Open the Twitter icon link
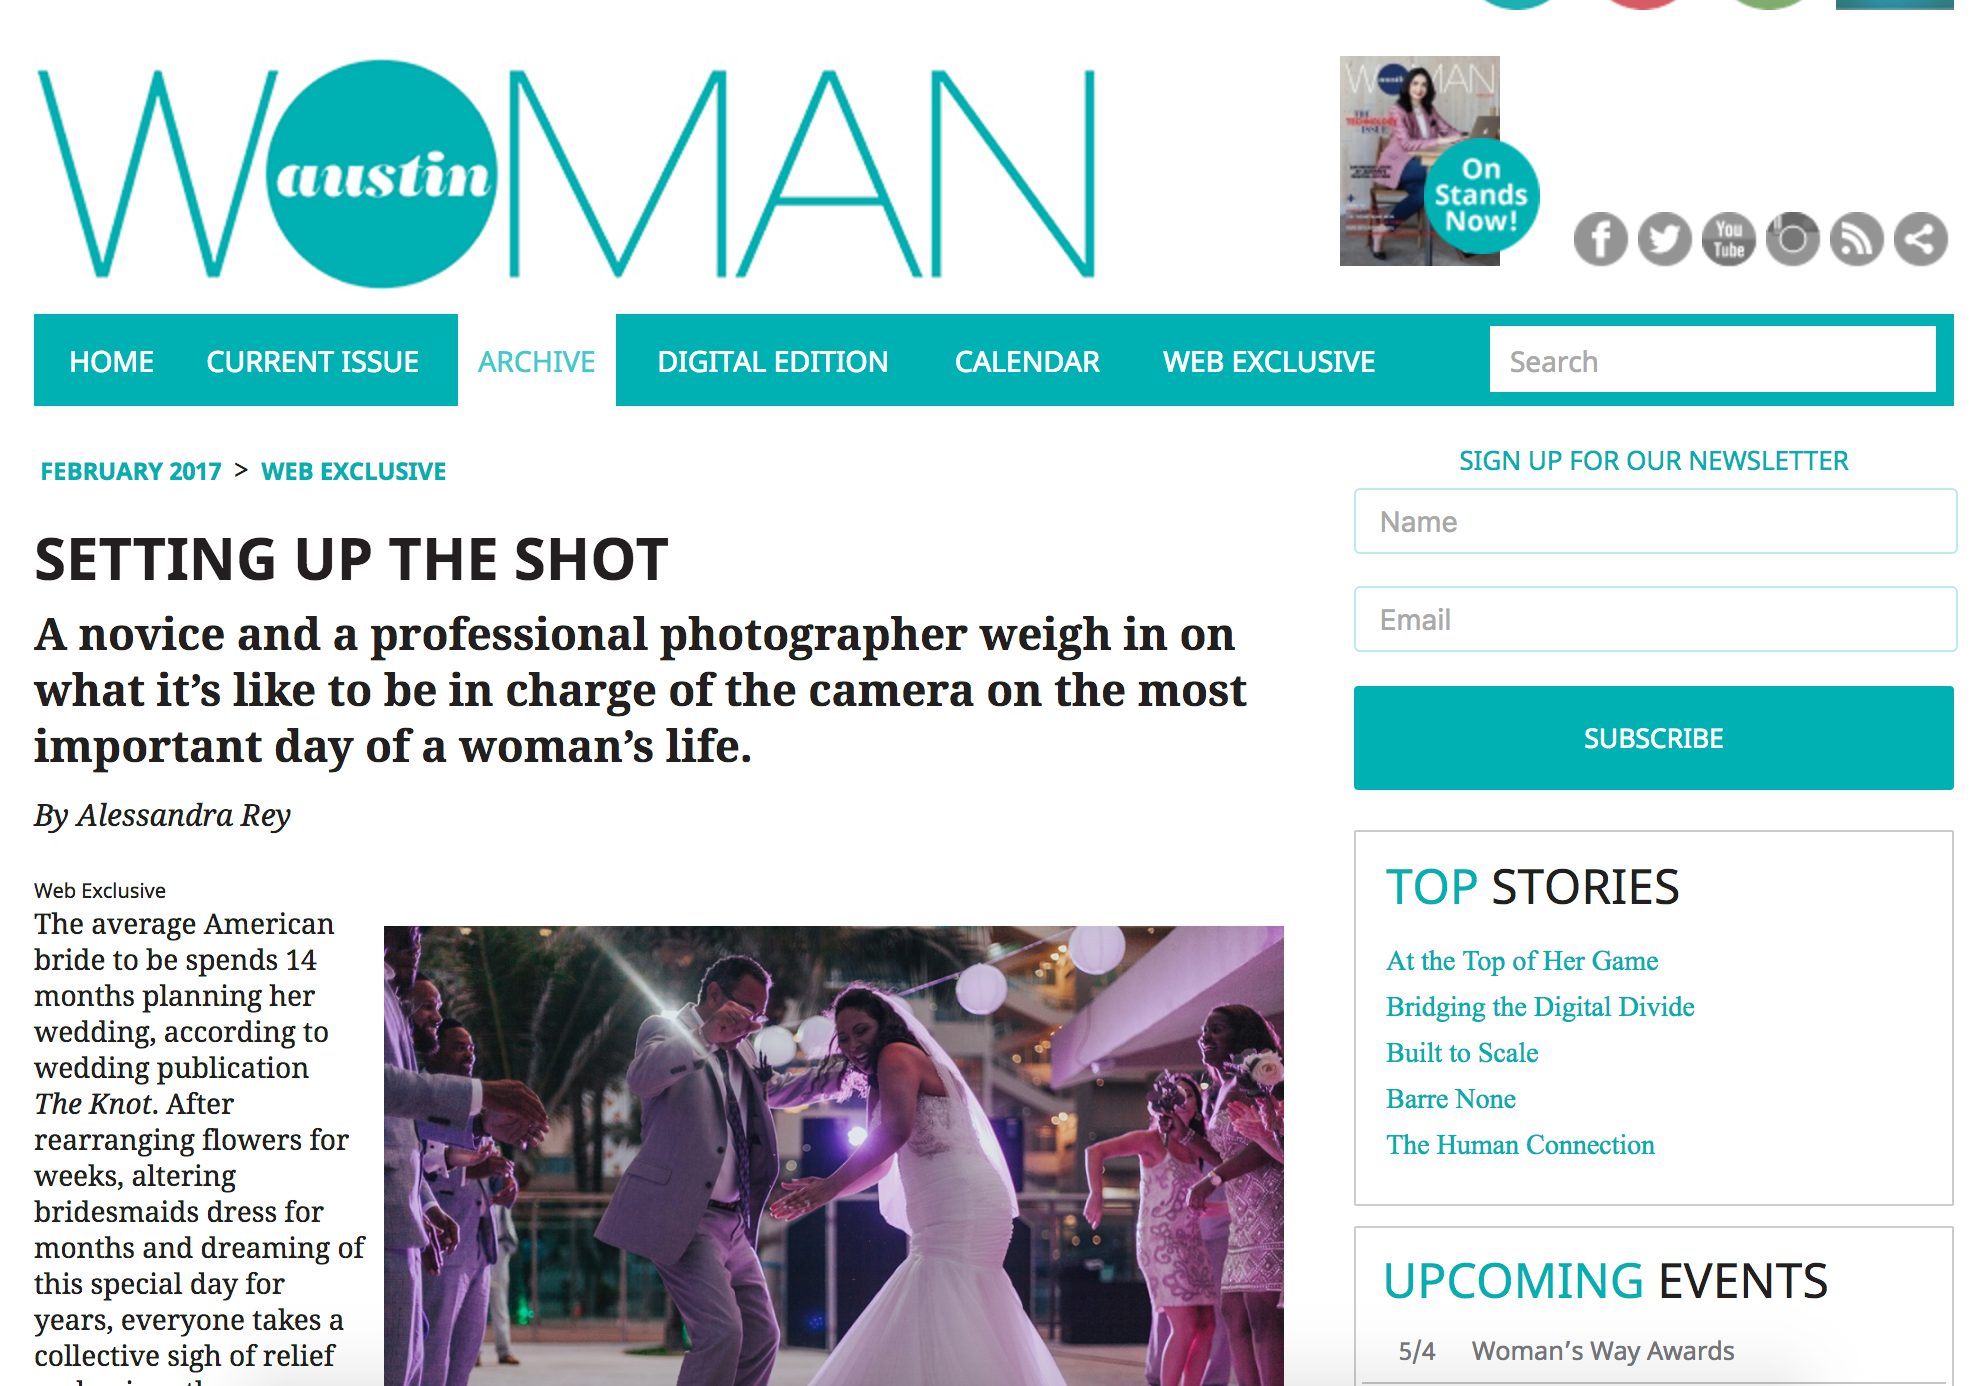Screen dimensions: 1986x1386 [x=1664, y=239]
